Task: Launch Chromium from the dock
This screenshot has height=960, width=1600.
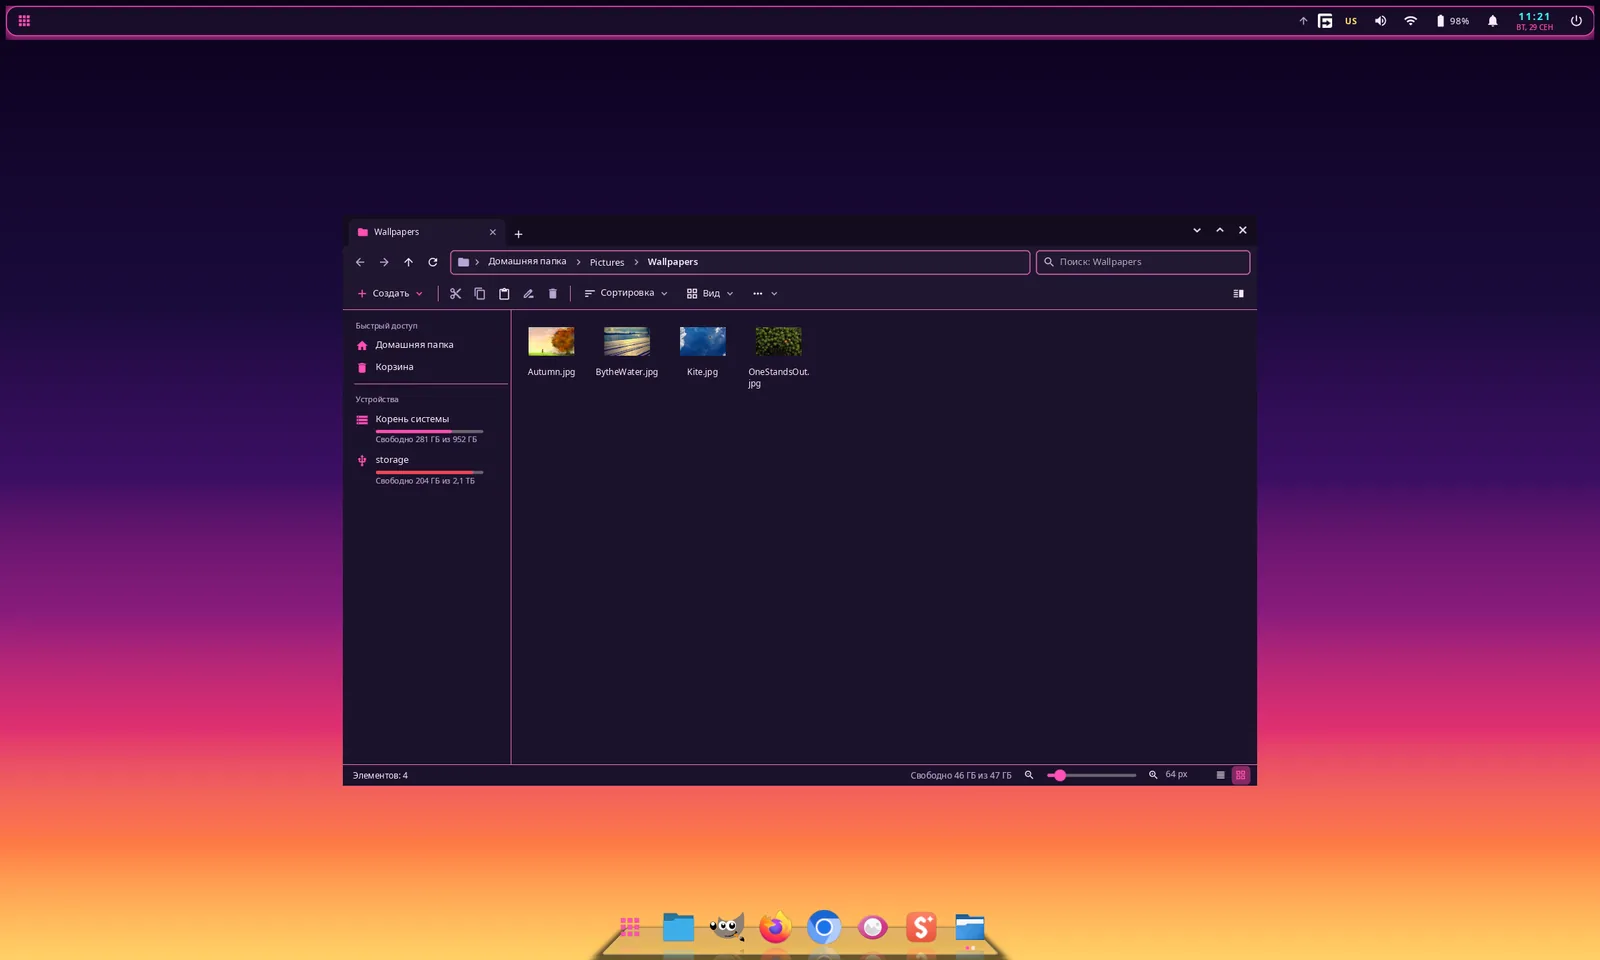Action: [x=824, y=927]
